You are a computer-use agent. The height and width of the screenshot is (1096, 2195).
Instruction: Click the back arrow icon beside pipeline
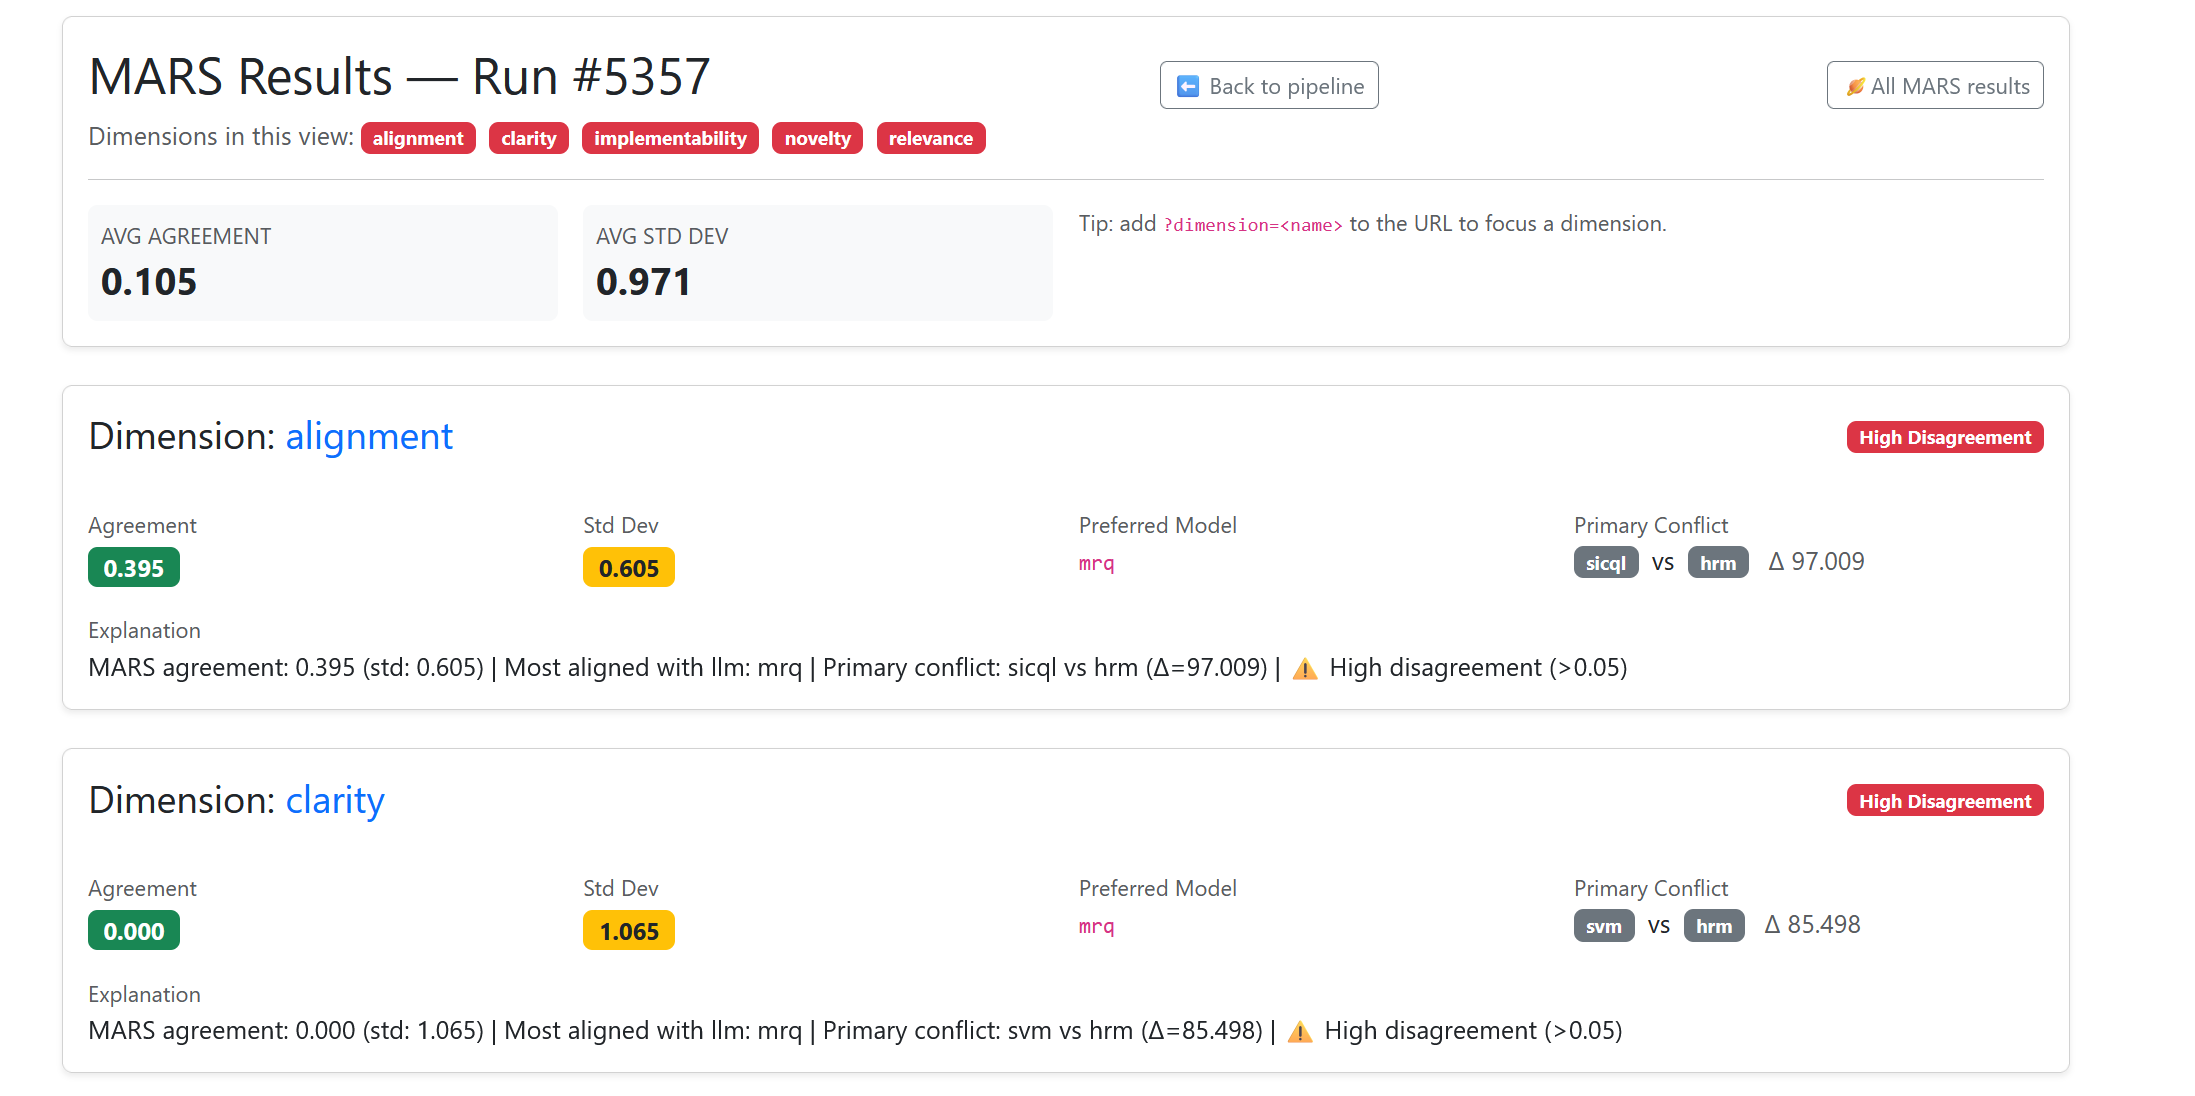[x=1188, y=86]
